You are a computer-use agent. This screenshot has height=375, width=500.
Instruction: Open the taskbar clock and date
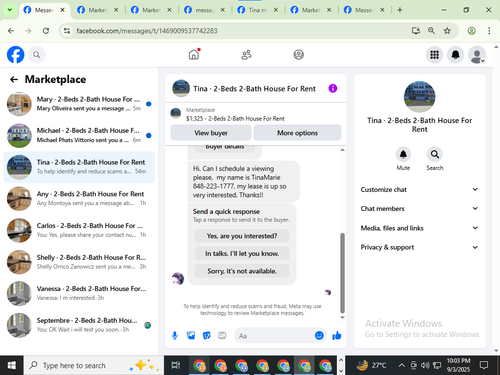tap(458, 365)
